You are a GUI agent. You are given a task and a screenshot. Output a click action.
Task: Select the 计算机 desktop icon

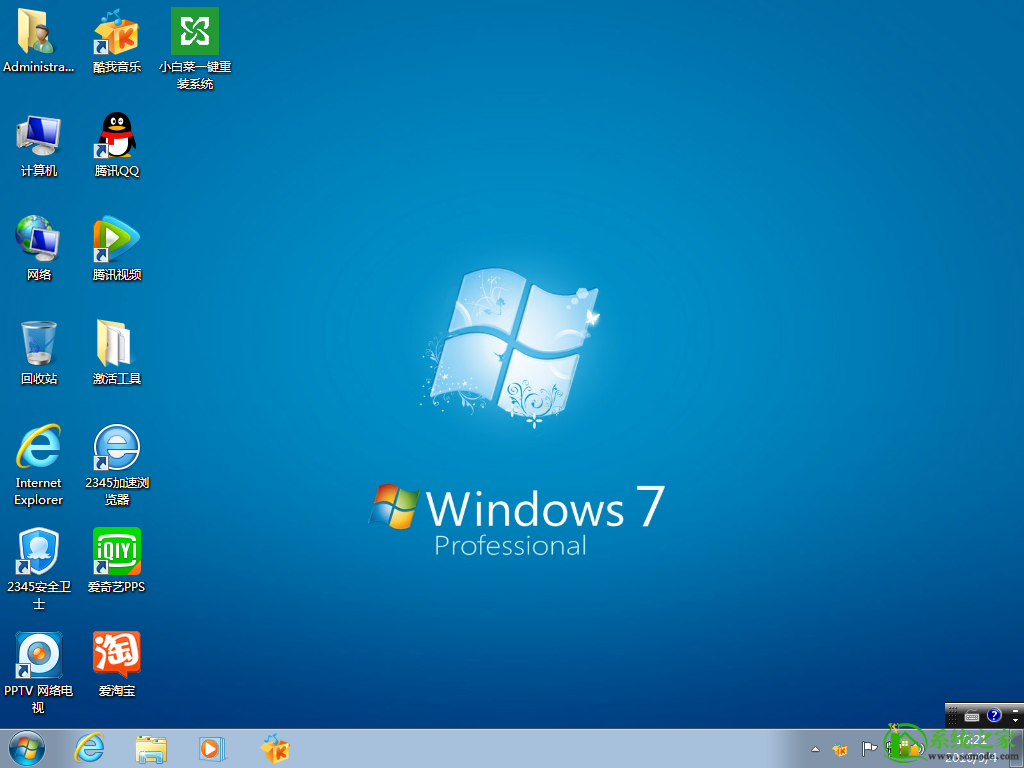point(39,137)
